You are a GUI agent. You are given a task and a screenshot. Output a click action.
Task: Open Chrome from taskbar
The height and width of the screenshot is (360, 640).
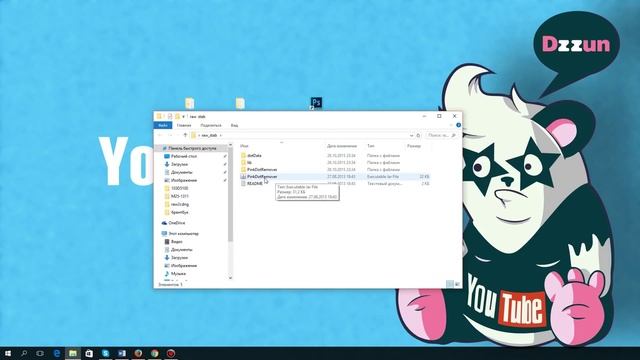coord(154,353)
